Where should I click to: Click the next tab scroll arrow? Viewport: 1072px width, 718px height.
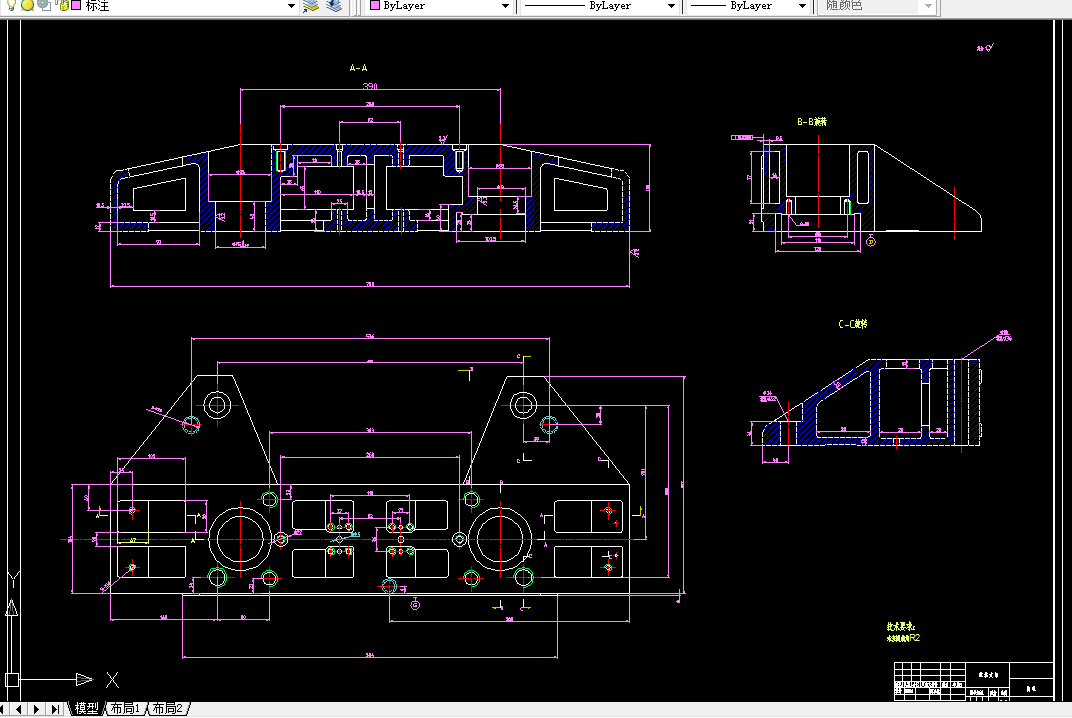click(36, 709)
